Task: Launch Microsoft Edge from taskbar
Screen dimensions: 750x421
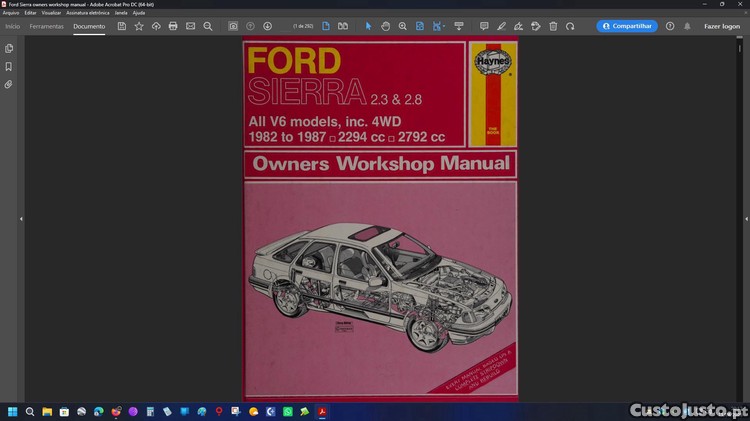Action: pos(99,411)
